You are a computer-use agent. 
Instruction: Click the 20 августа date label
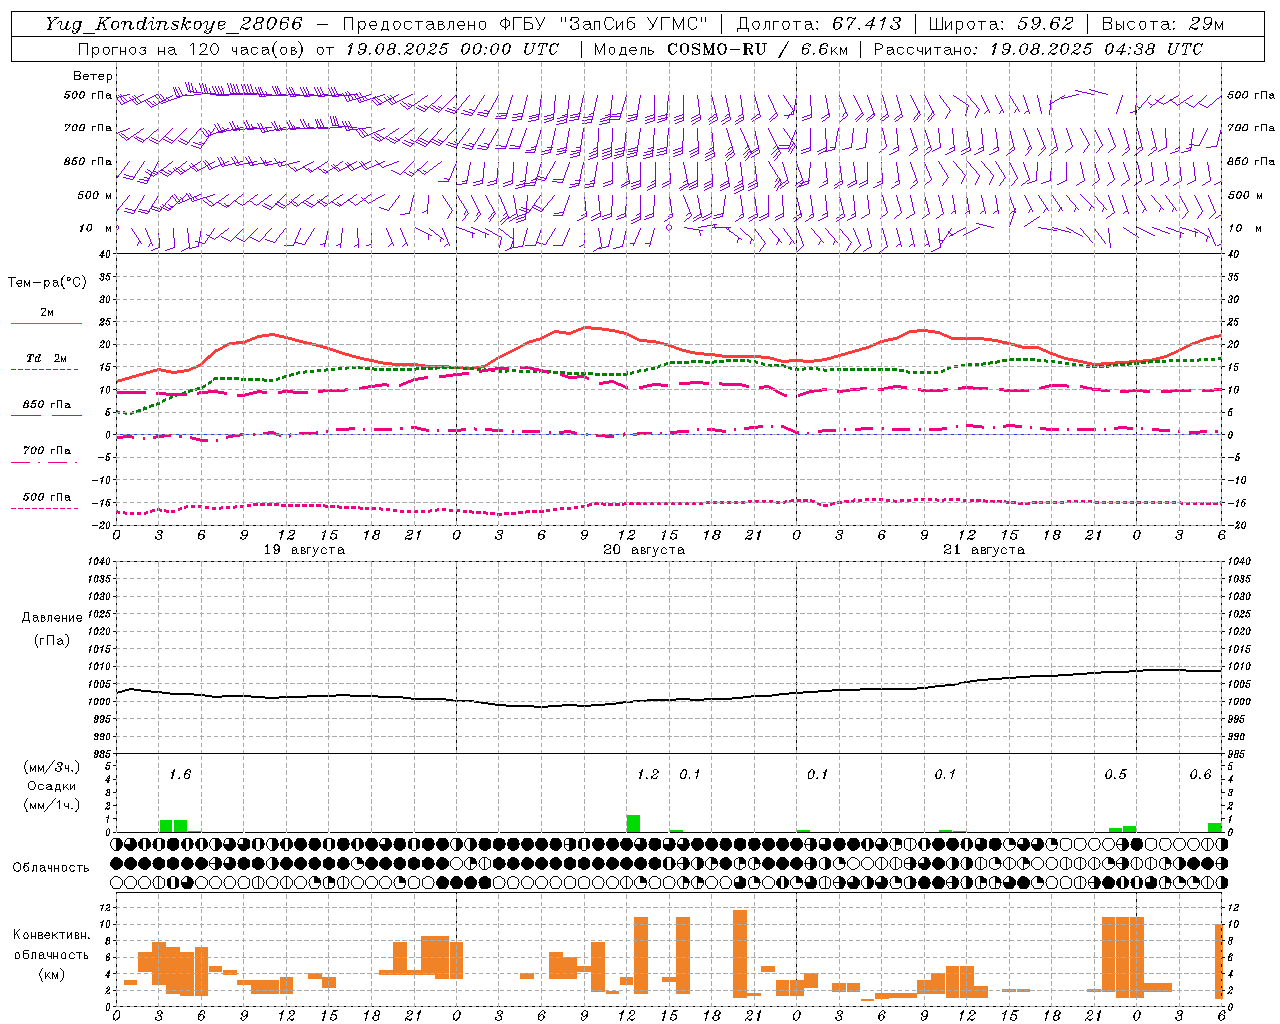pos(644,550)
